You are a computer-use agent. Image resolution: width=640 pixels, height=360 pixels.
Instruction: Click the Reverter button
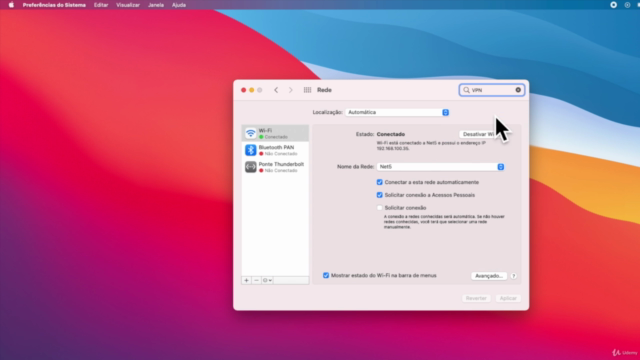click(476, 298)
